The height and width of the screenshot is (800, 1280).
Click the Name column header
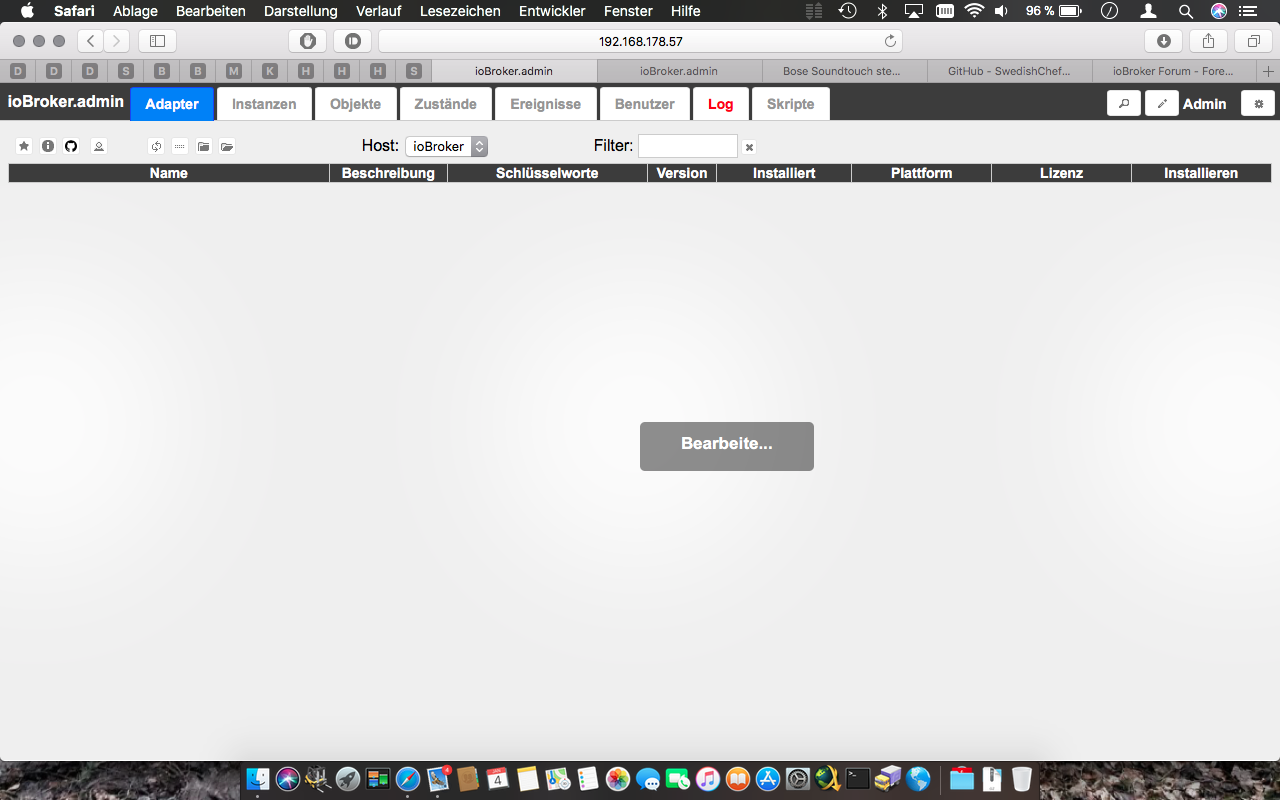point(169,173)
